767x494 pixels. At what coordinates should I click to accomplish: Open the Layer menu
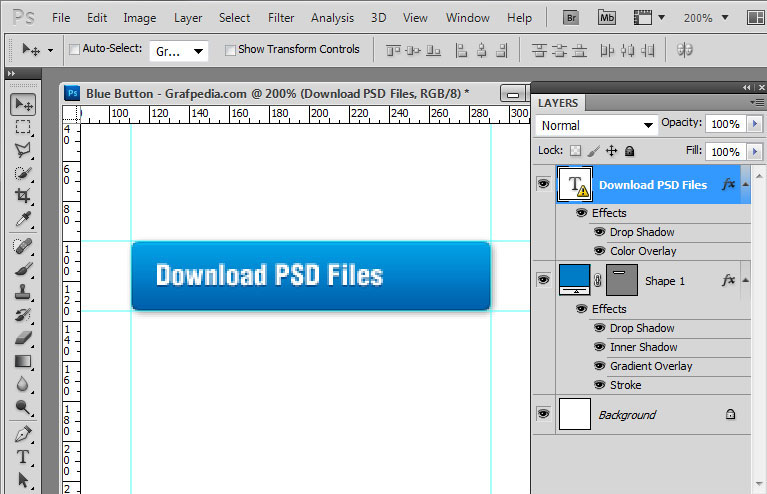(x=188, y=18)
